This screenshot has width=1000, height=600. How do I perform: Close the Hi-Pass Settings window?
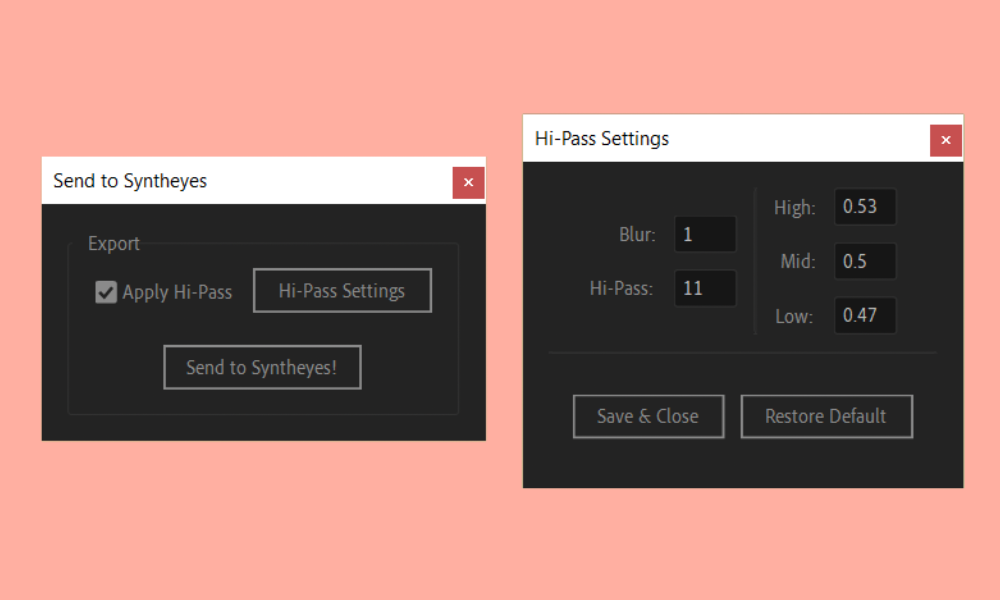946,140
